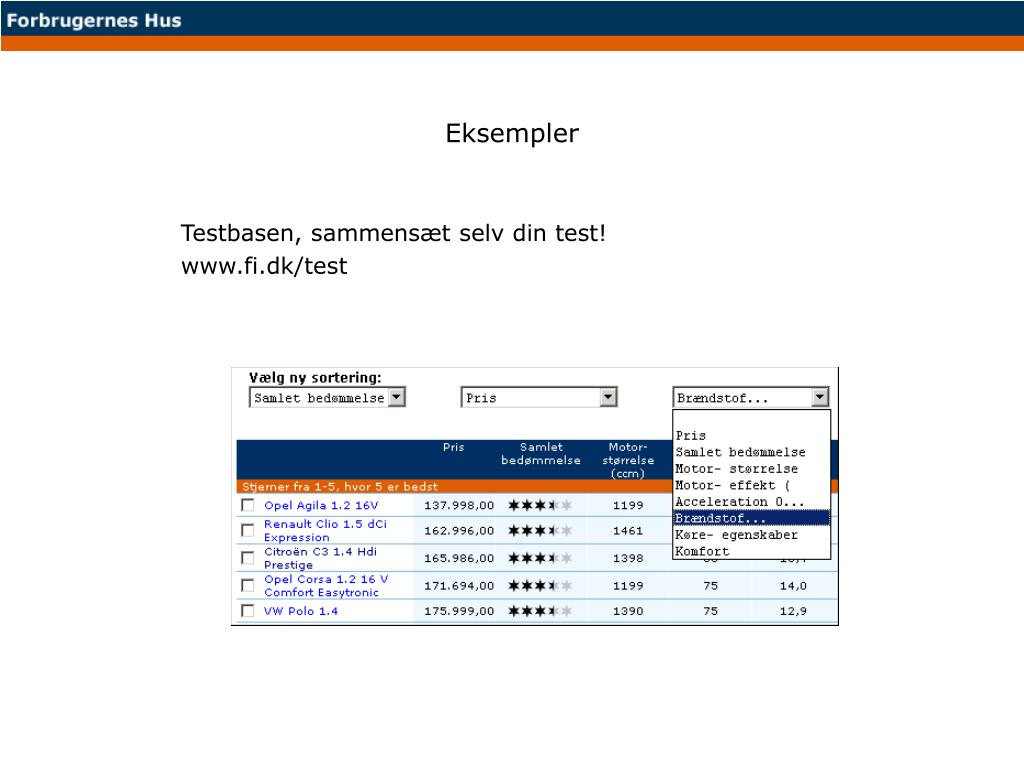Click the Motor-størrelse (ccm) column header
The height and width of the screenshot is (768, 1024).
pos(628,460)
